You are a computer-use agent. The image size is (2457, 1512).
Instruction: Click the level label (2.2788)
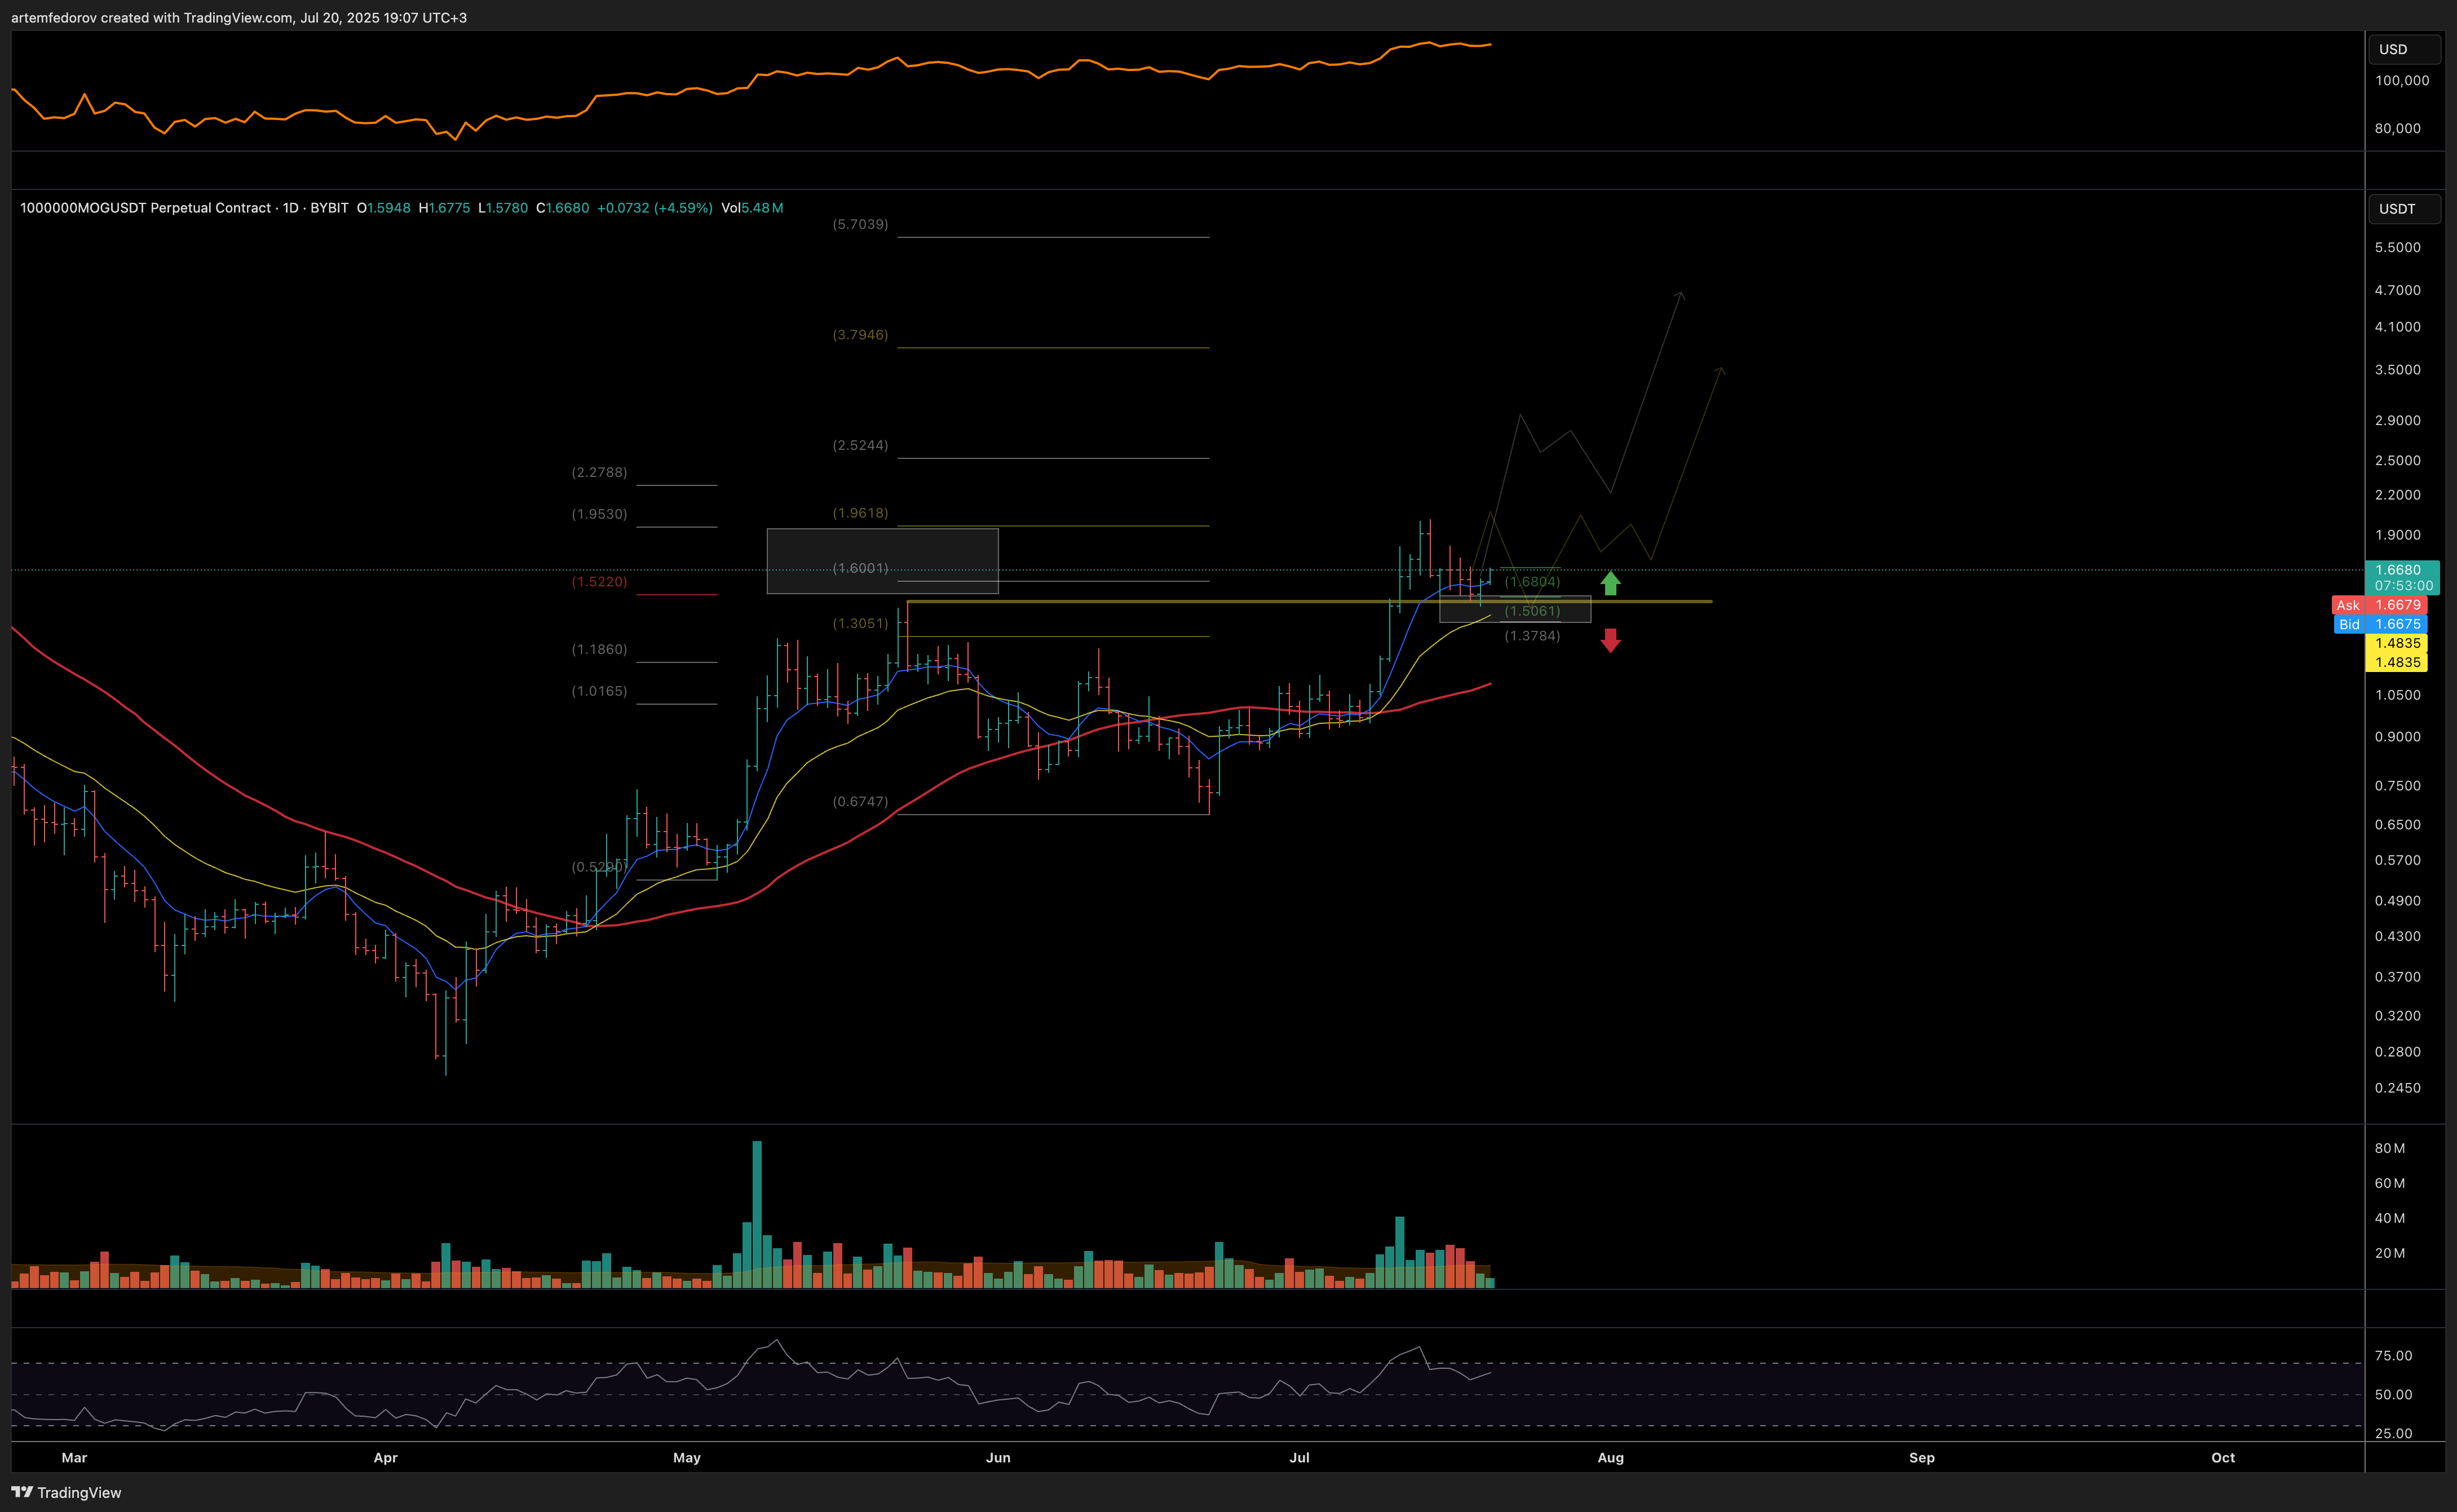tap(599, 472)
